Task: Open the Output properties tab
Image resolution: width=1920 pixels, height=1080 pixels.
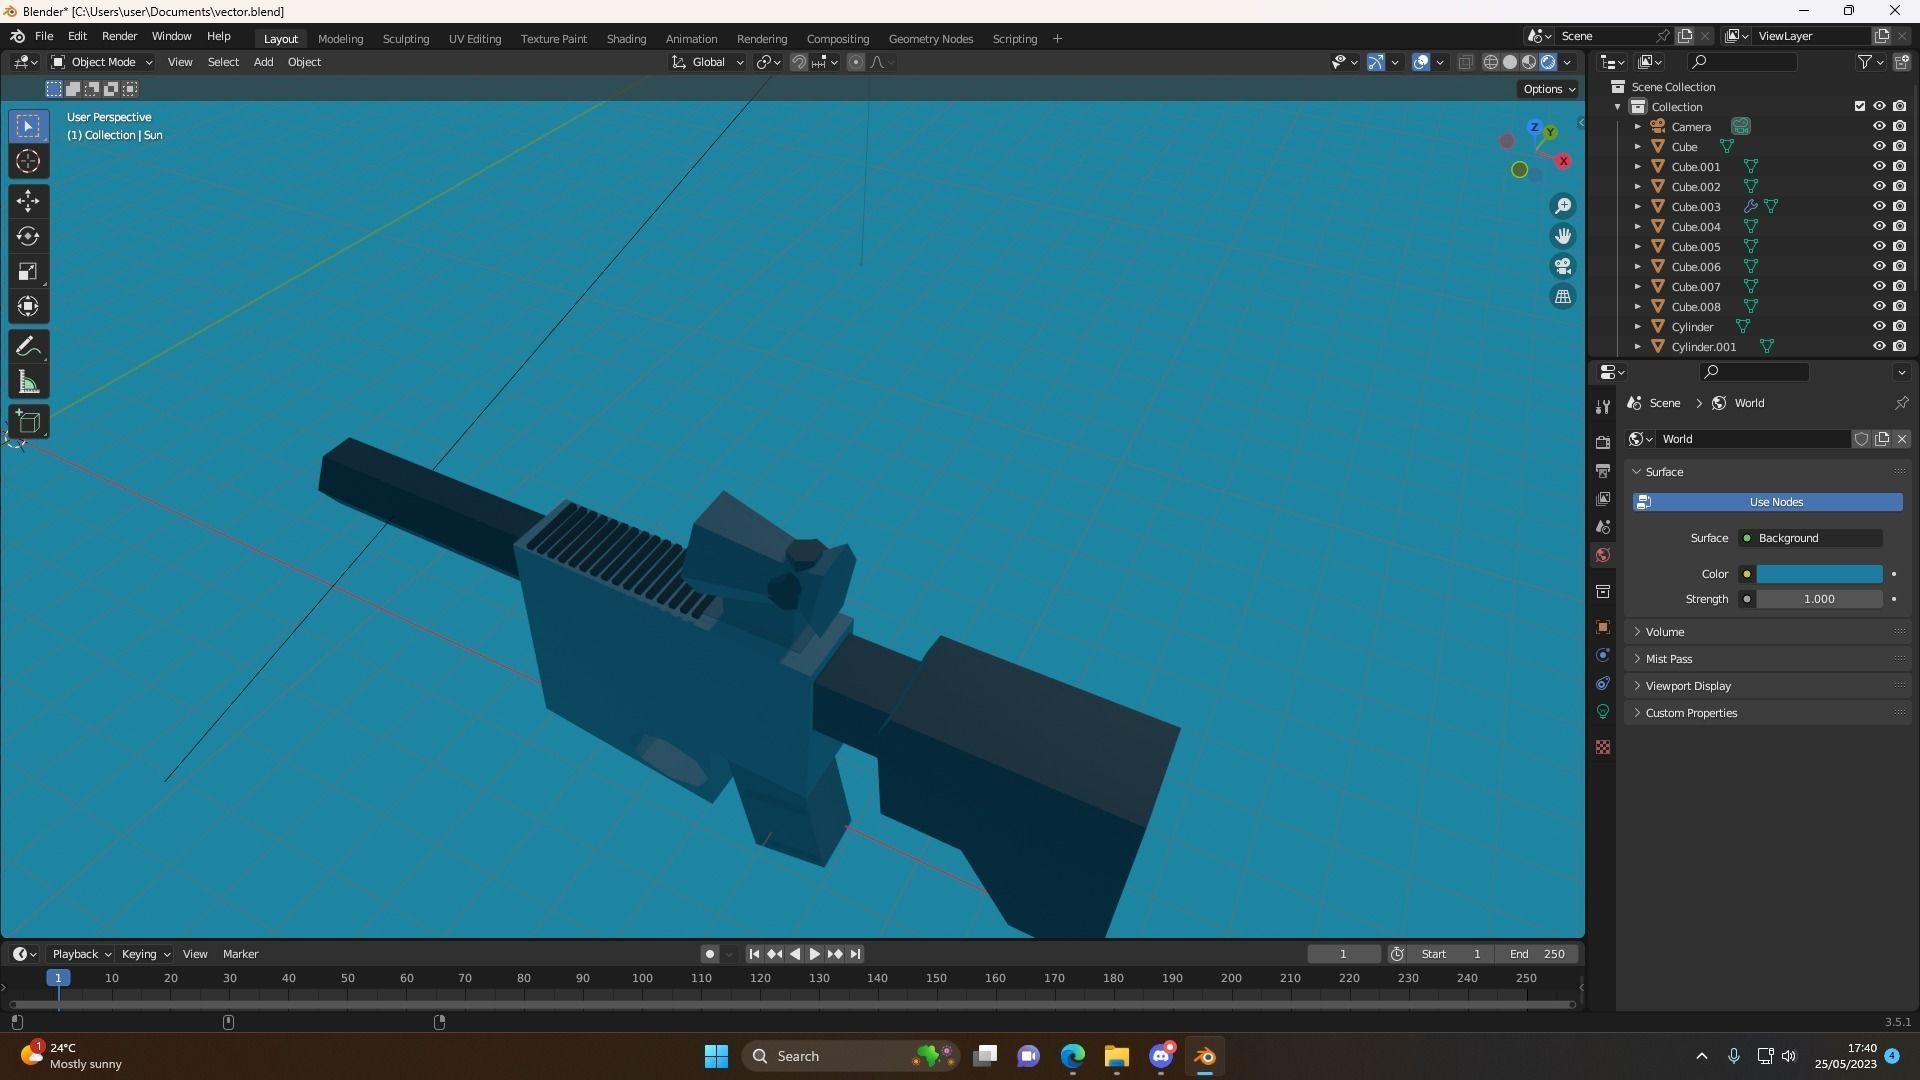Action: (1603, 471)
